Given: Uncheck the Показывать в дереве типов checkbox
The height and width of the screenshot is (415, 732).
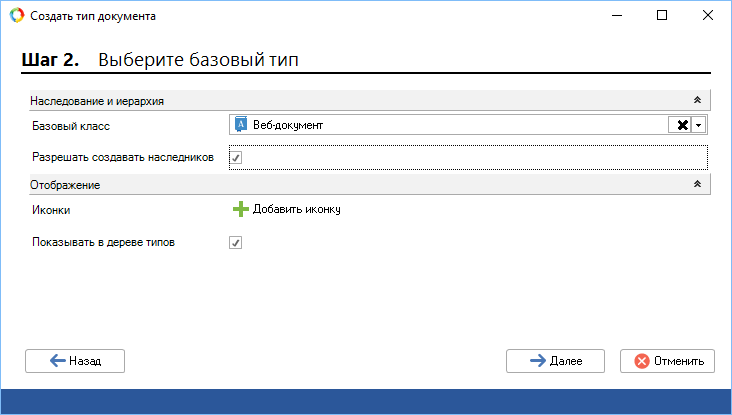Looking at the screenshot, I should pyautogui.click(x=236, y=242).
